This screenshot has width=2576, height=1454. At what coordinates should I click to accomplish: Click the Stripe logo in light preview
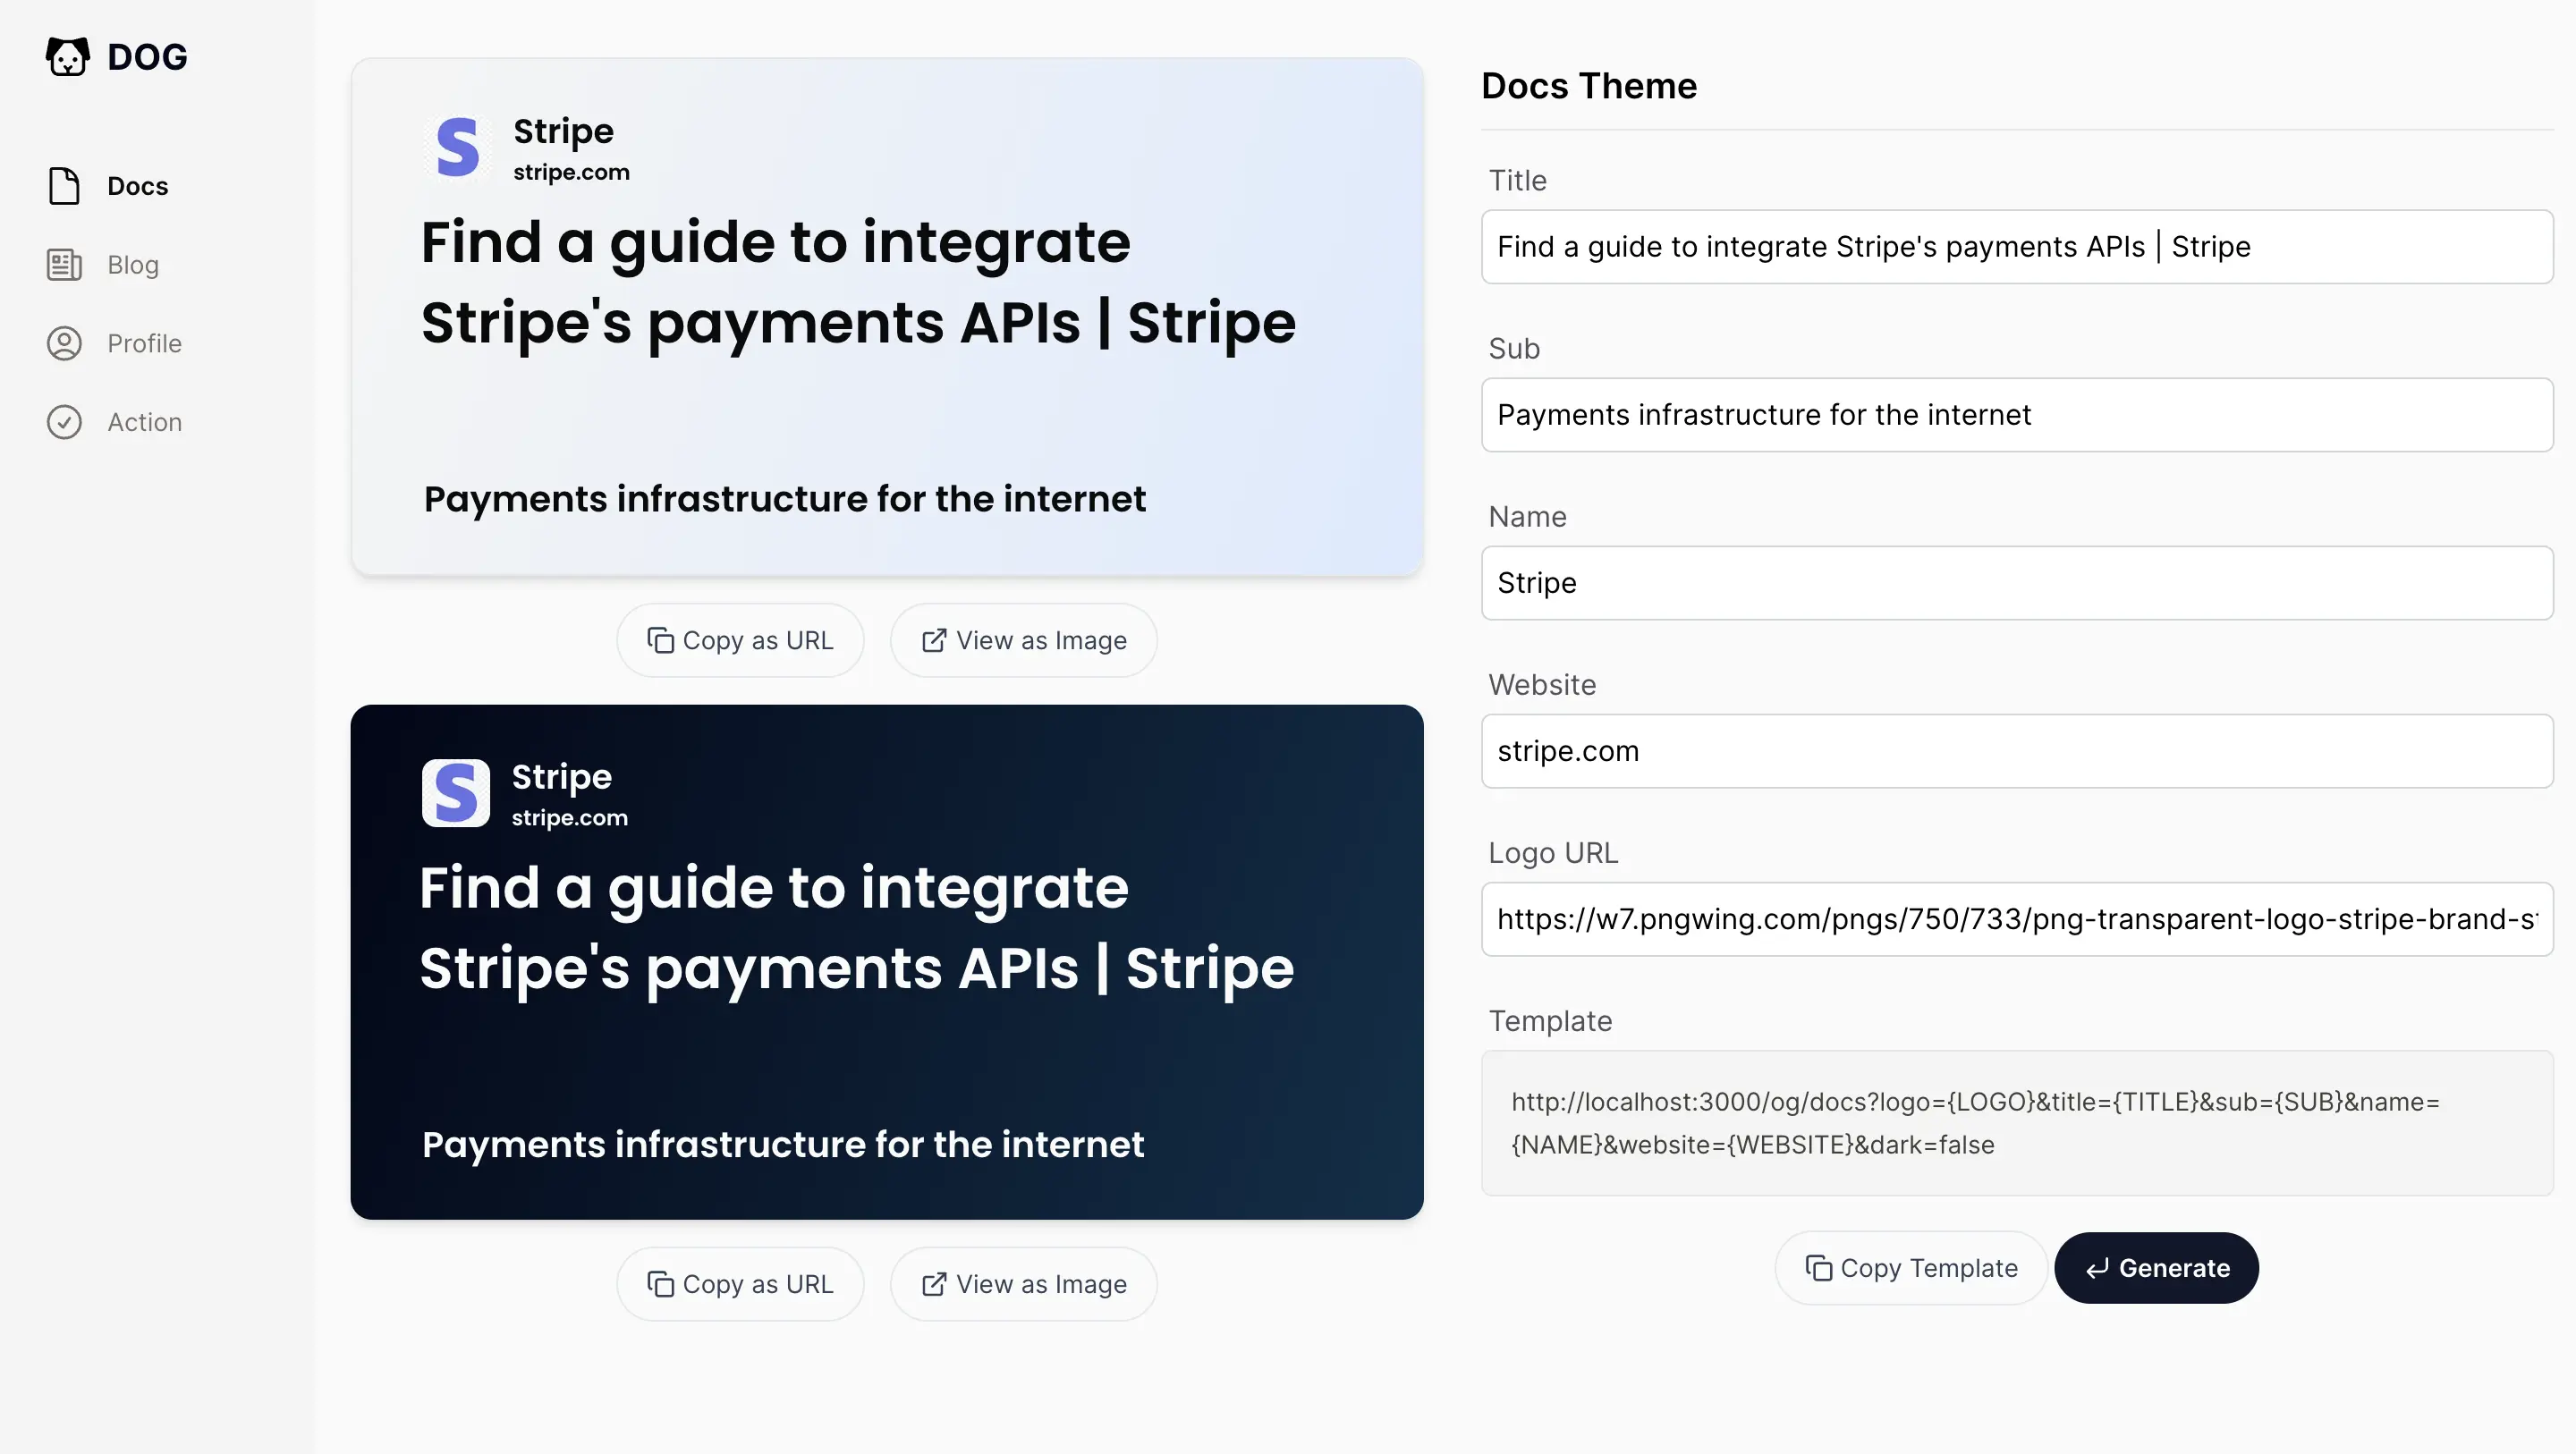tap(457, 148)
